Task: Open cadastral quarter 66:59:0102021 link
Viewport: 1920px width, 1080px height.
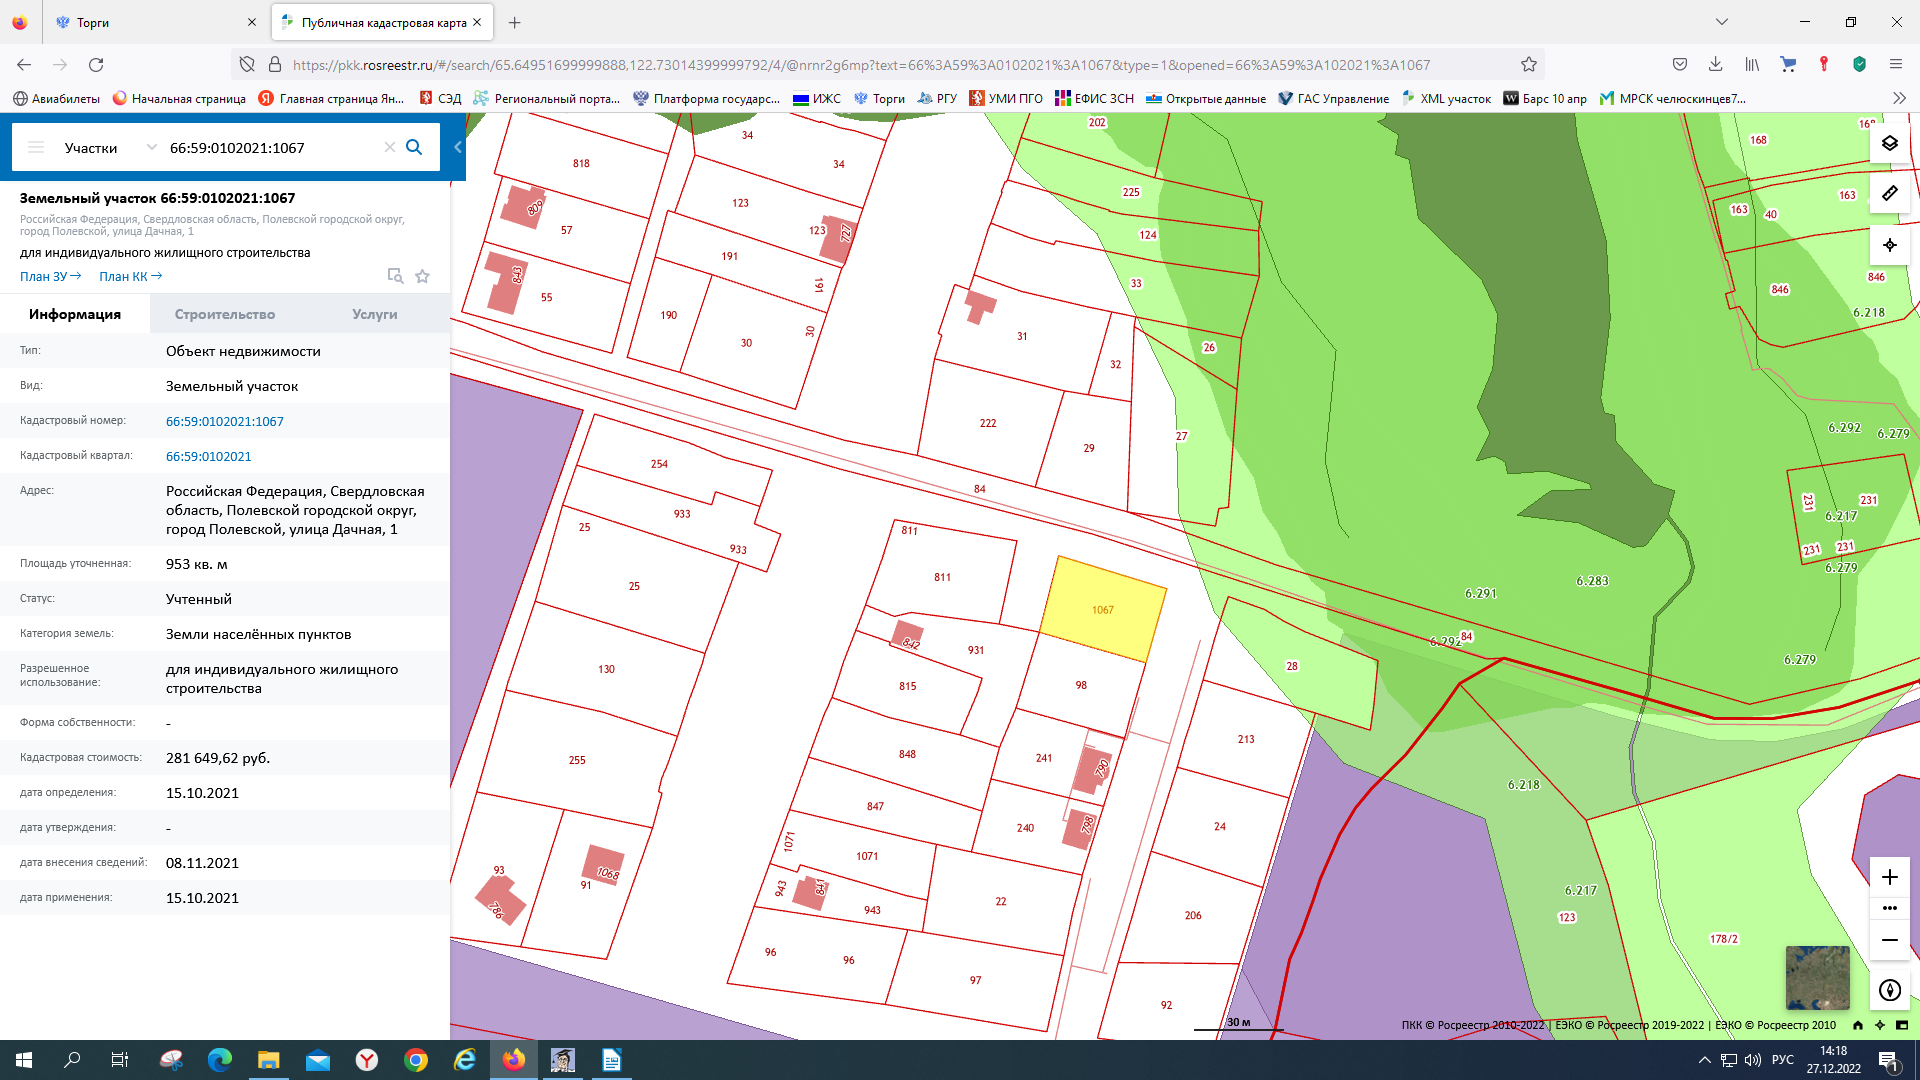Action: pos(208,456)
